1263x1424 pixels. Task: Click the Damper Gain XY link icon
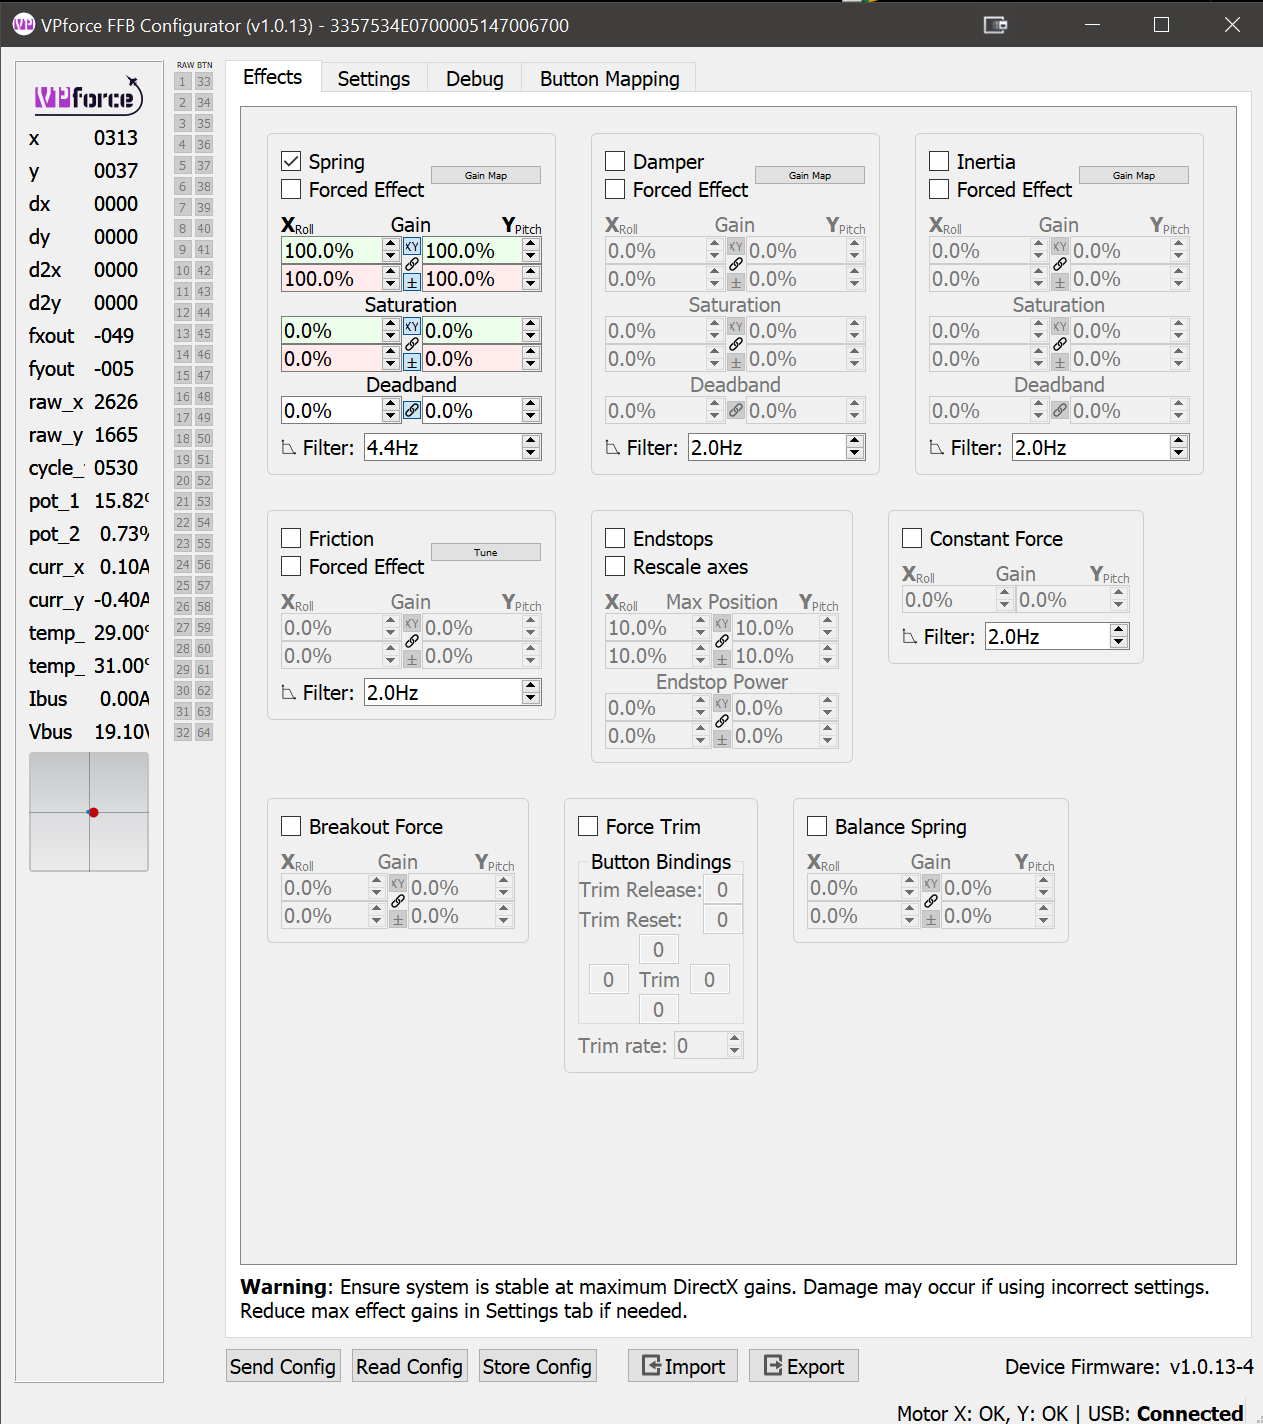736,246
